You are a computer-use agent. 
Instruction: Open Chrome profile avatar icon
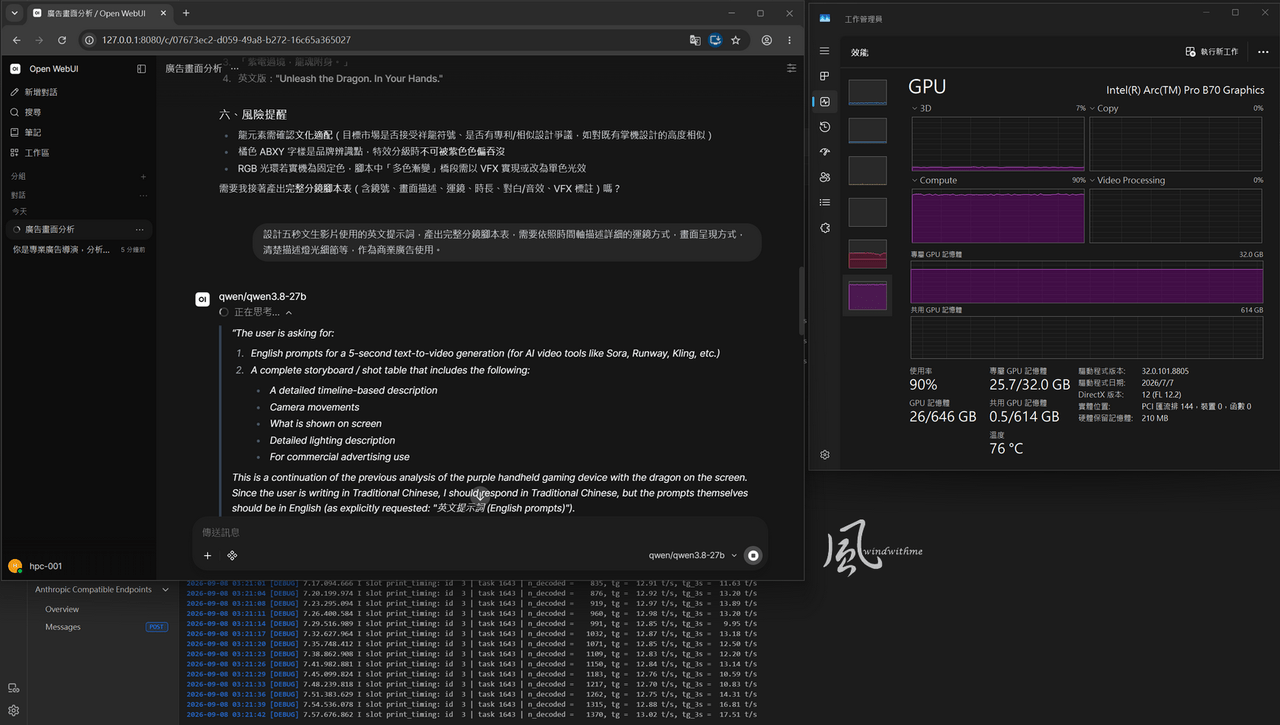click(x=767, y=40)
